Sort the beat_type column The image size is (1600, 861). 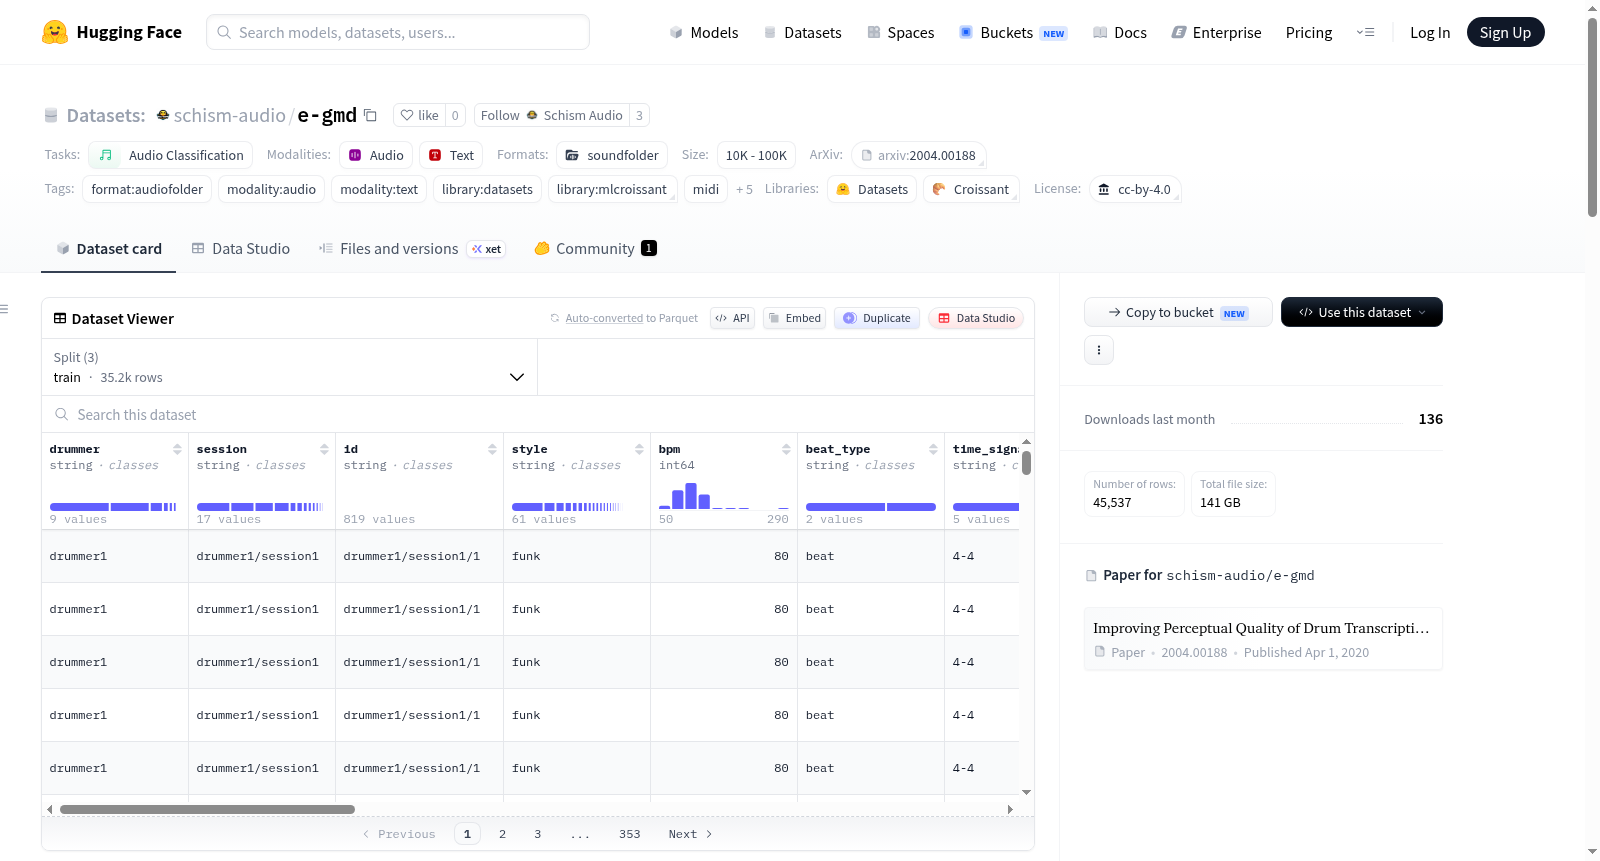click(x=933, y=449)
